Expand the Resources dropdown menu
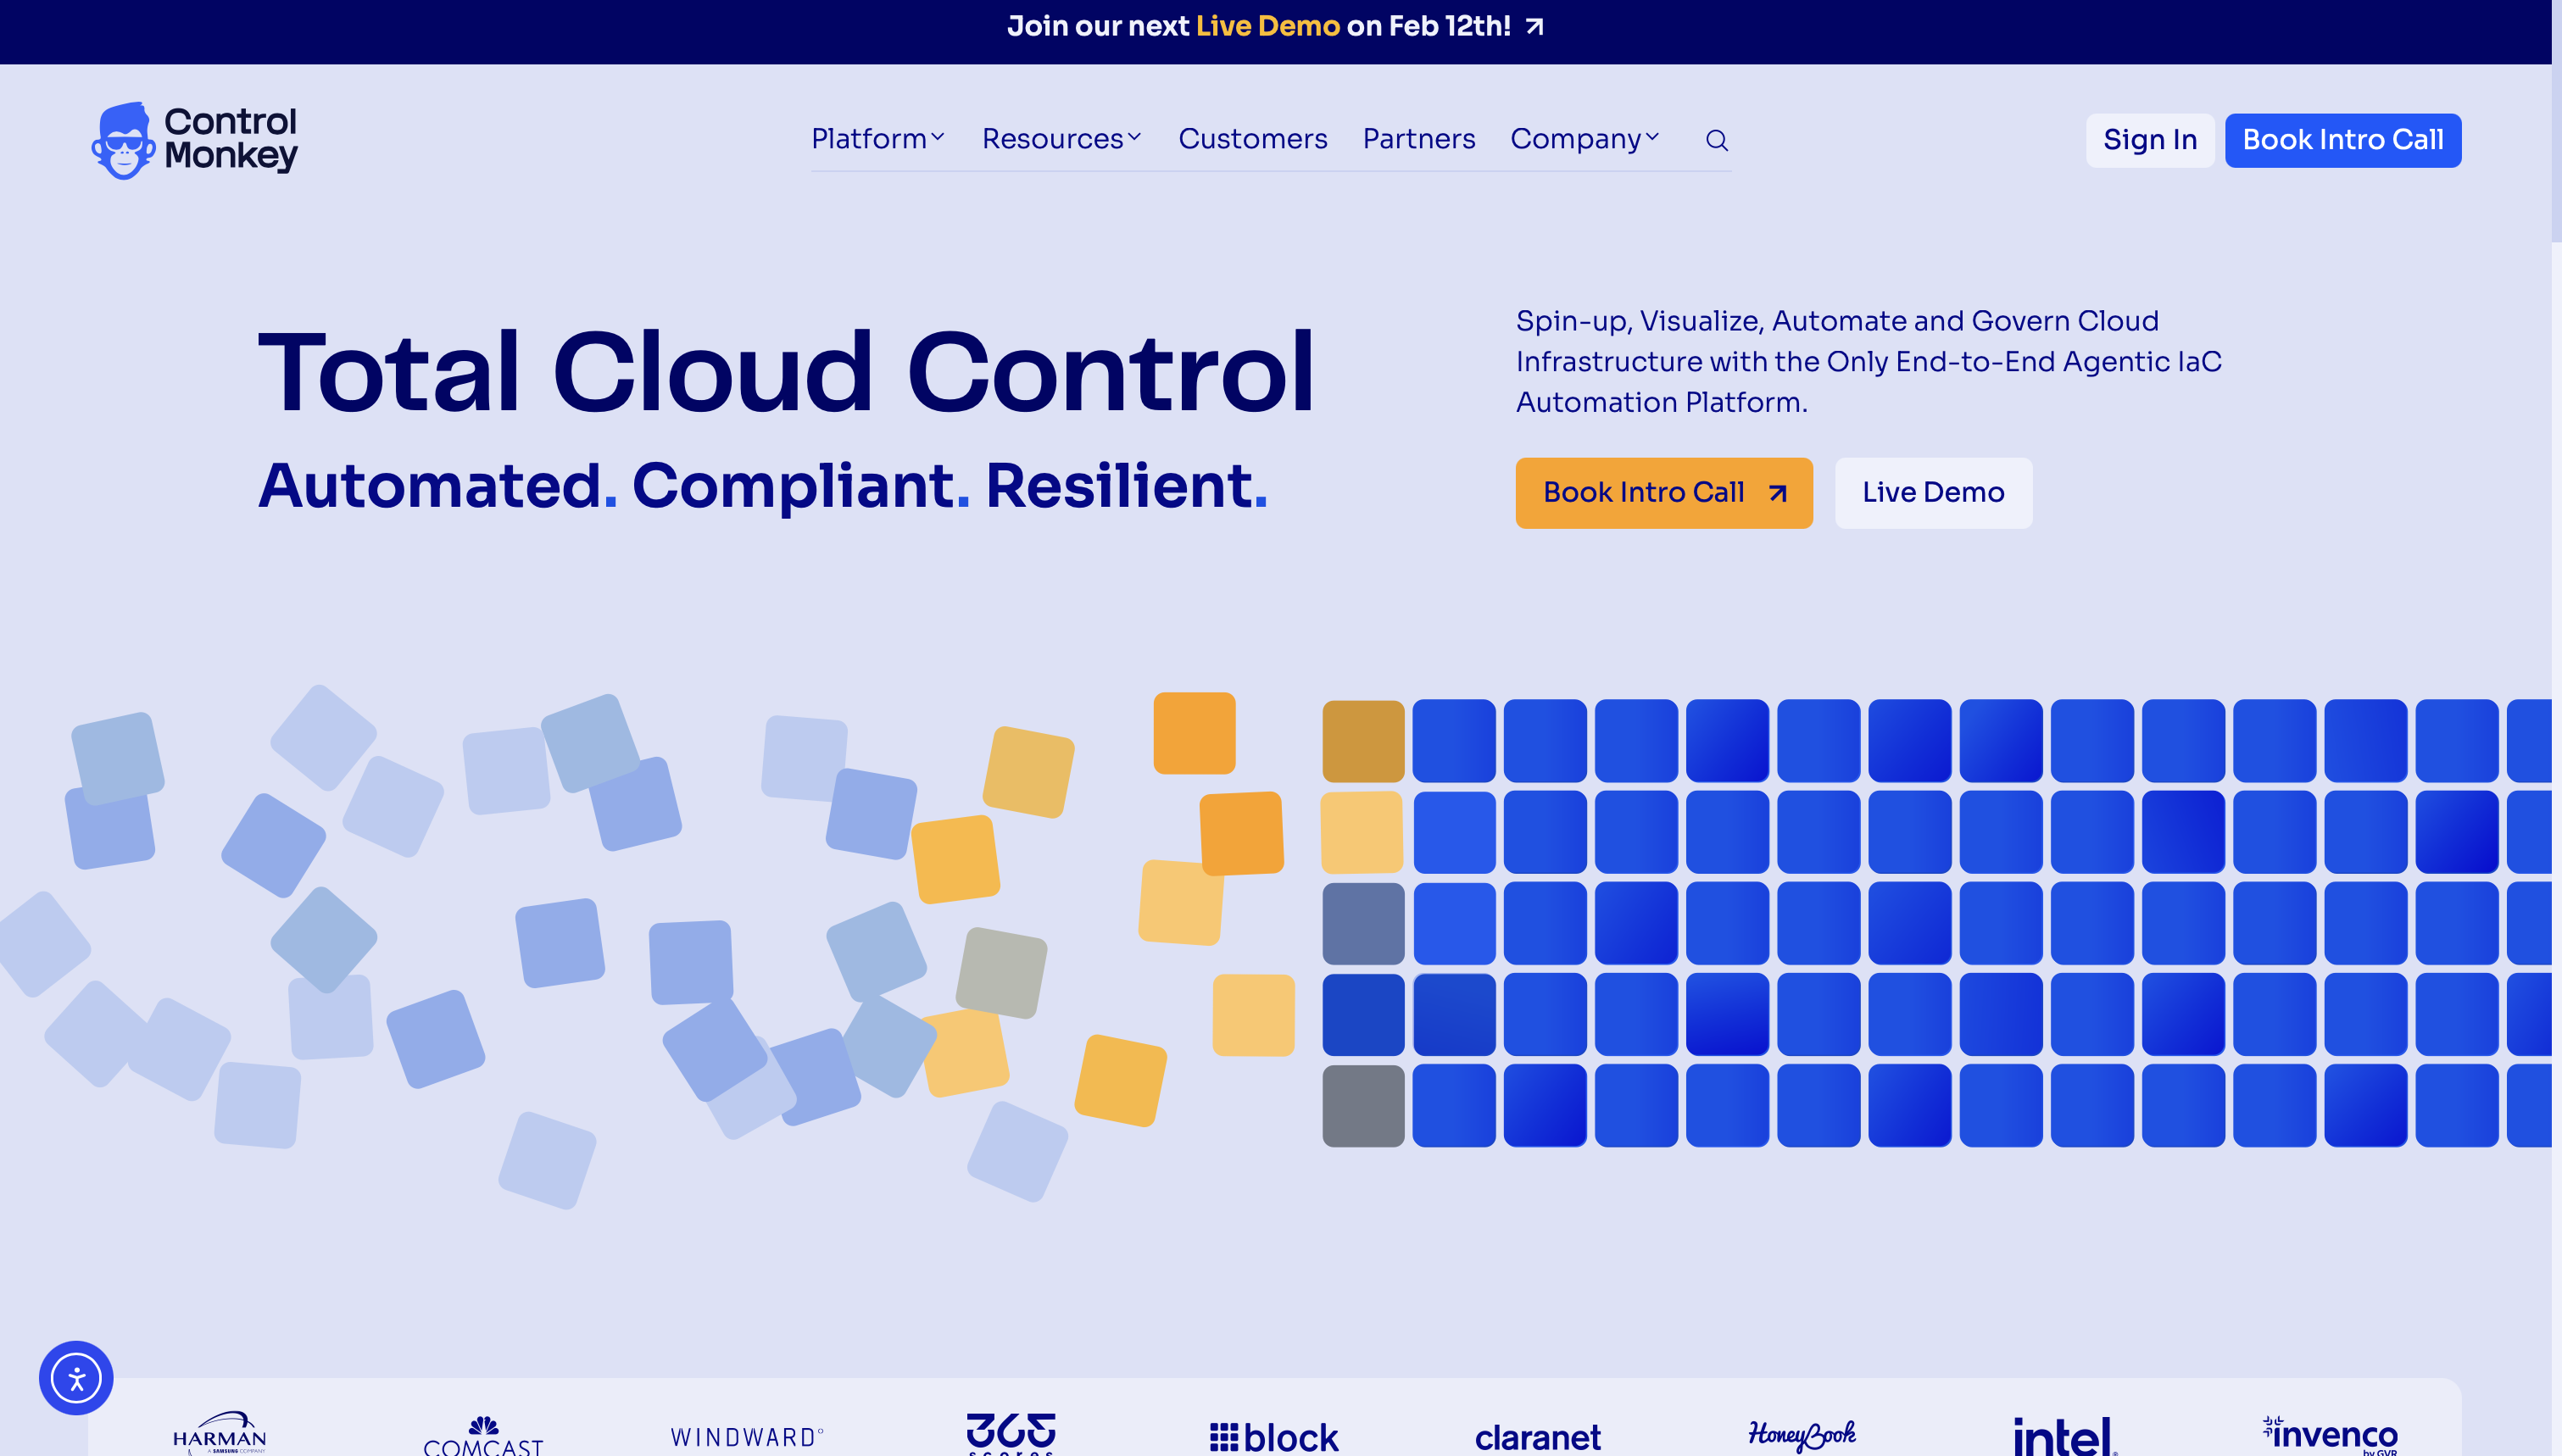The width and height of the screenshot is (2562, 1456). tap(1061, 139)
